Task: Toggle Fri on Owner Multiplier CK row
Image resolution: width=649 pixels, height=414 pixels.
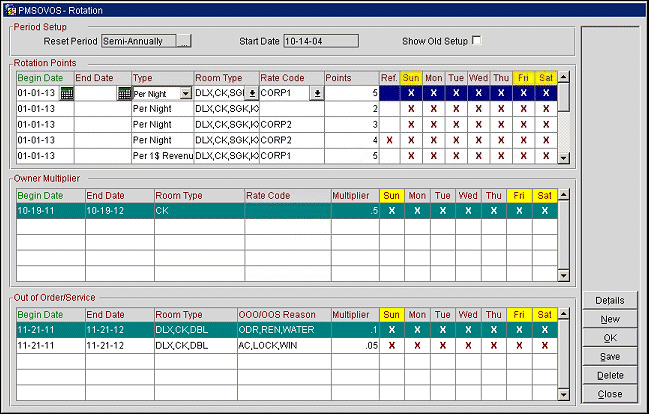Action: (x=521, y=211)
